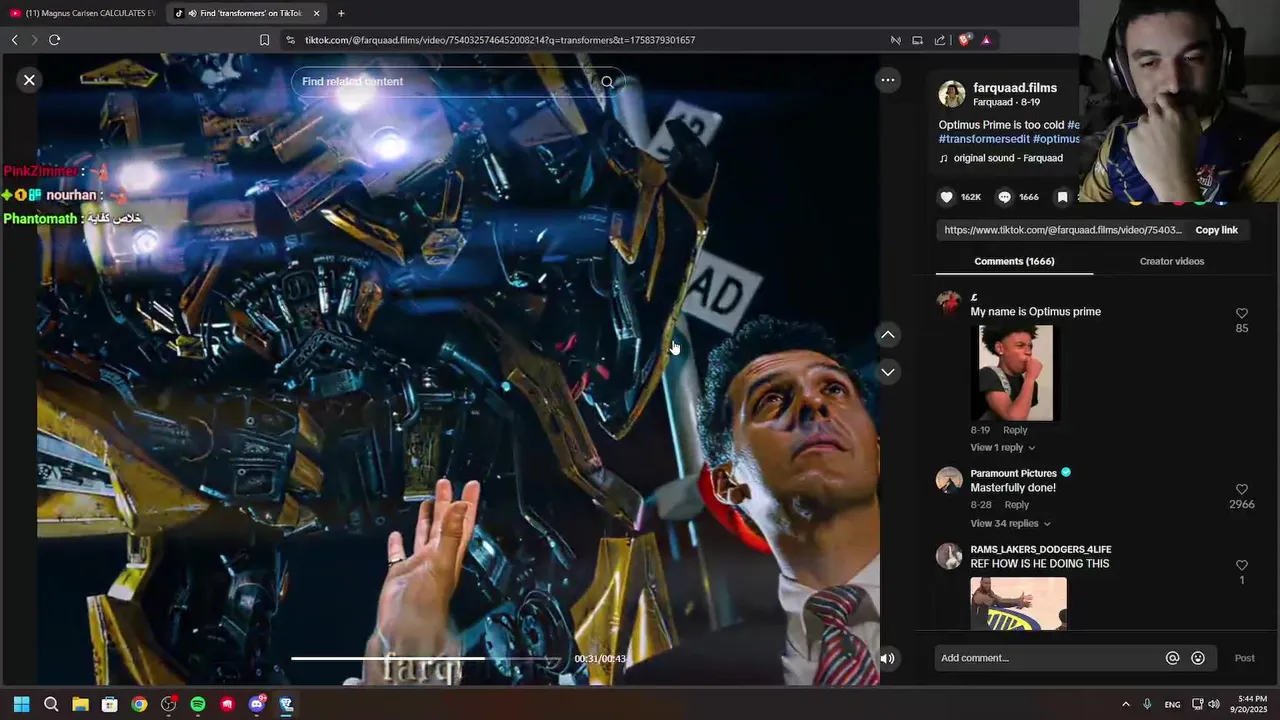Open a new browser tab
Image resolution: width=1280 pixels, height=720 pixels.
point(341,13)
